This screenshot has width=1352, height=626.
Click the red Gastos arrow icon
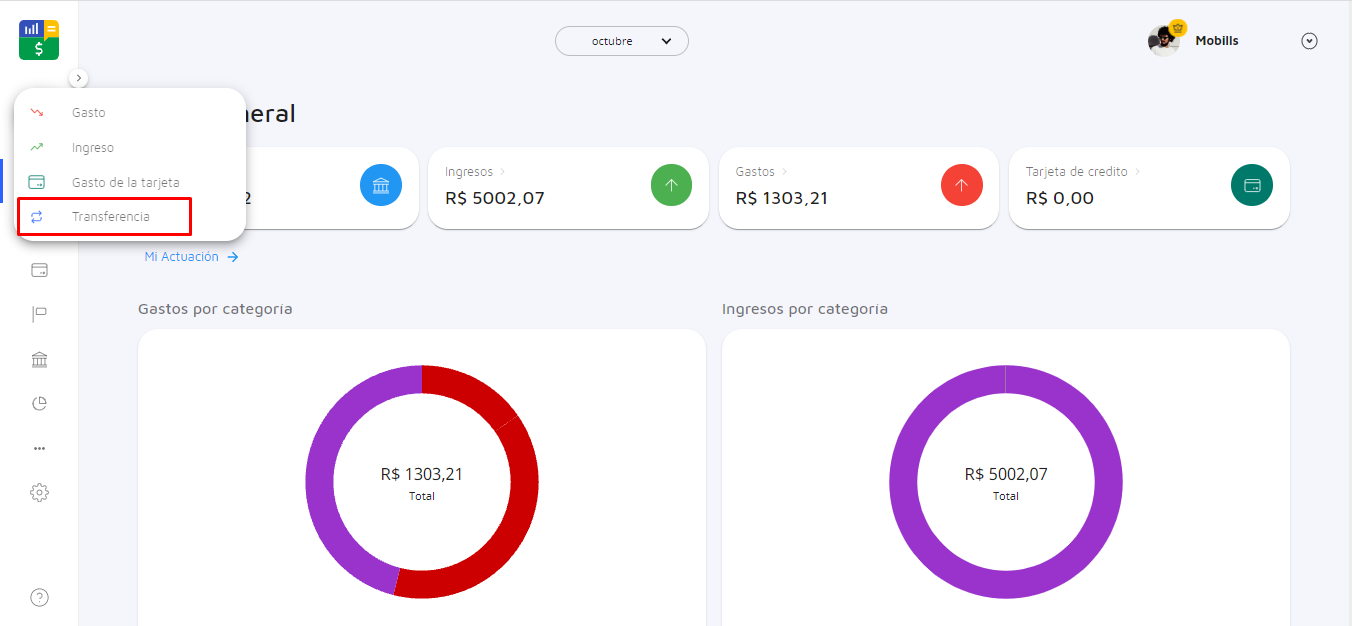[x=961, y=185]
